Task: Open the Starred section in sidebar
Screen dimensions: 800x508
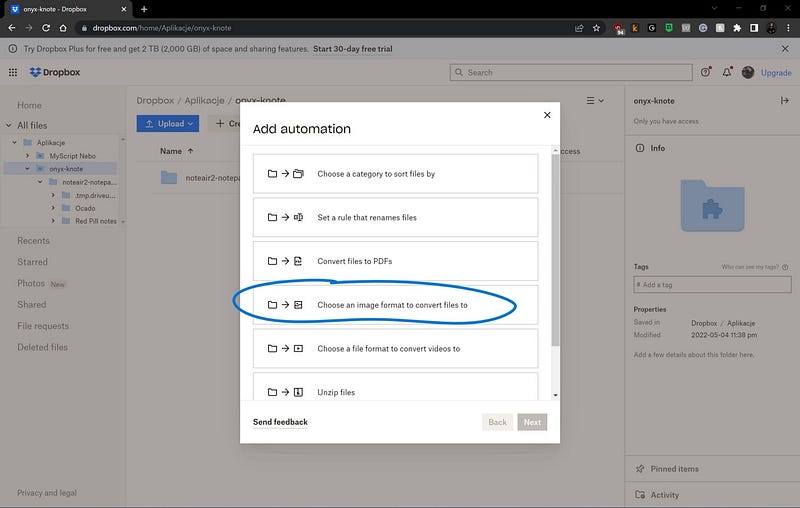Action: point(32,262)
